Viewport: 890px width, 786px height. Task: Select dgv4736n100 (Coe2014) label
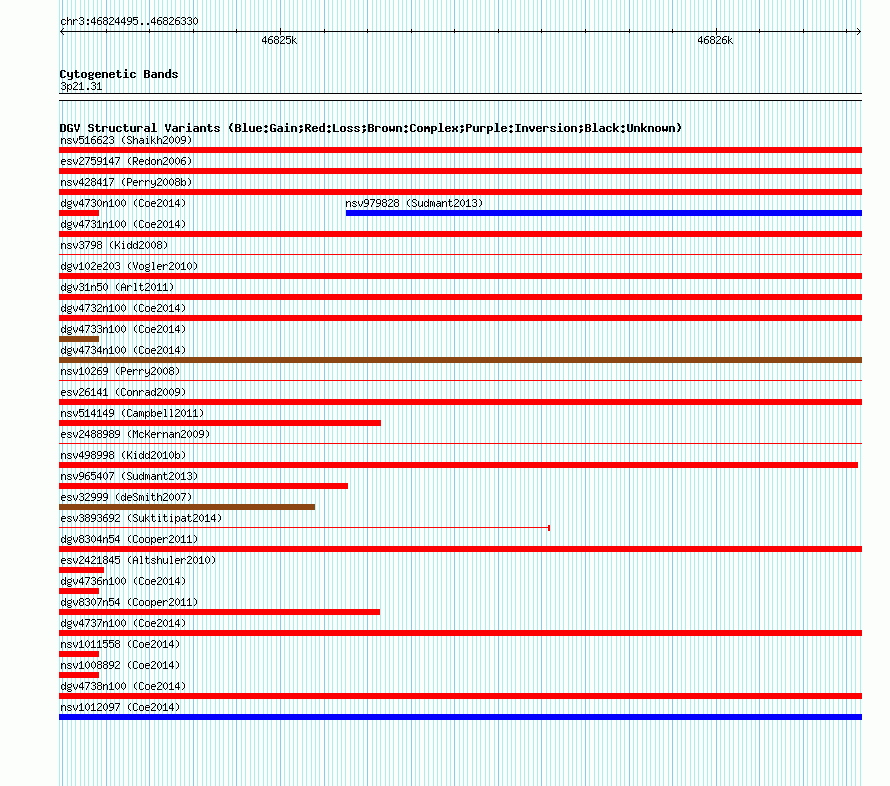(x=123, y=581)
